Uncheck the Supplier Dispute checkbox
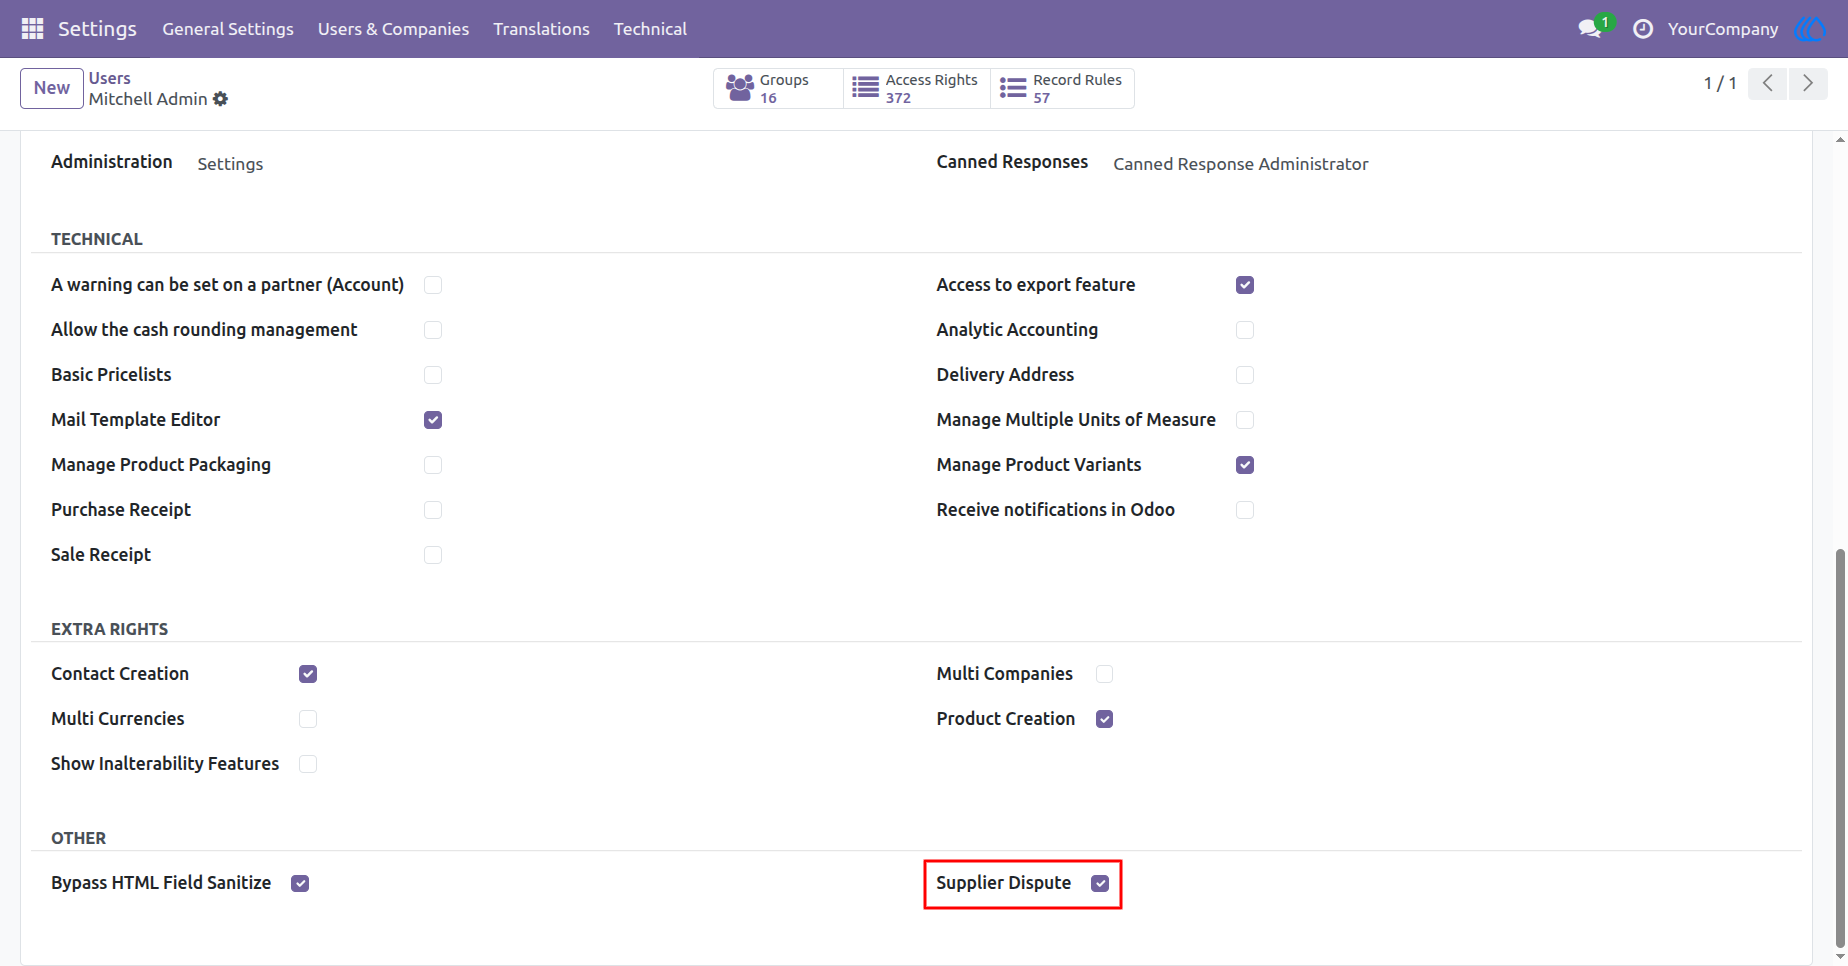1848x966 pixels. (1100, 883)
